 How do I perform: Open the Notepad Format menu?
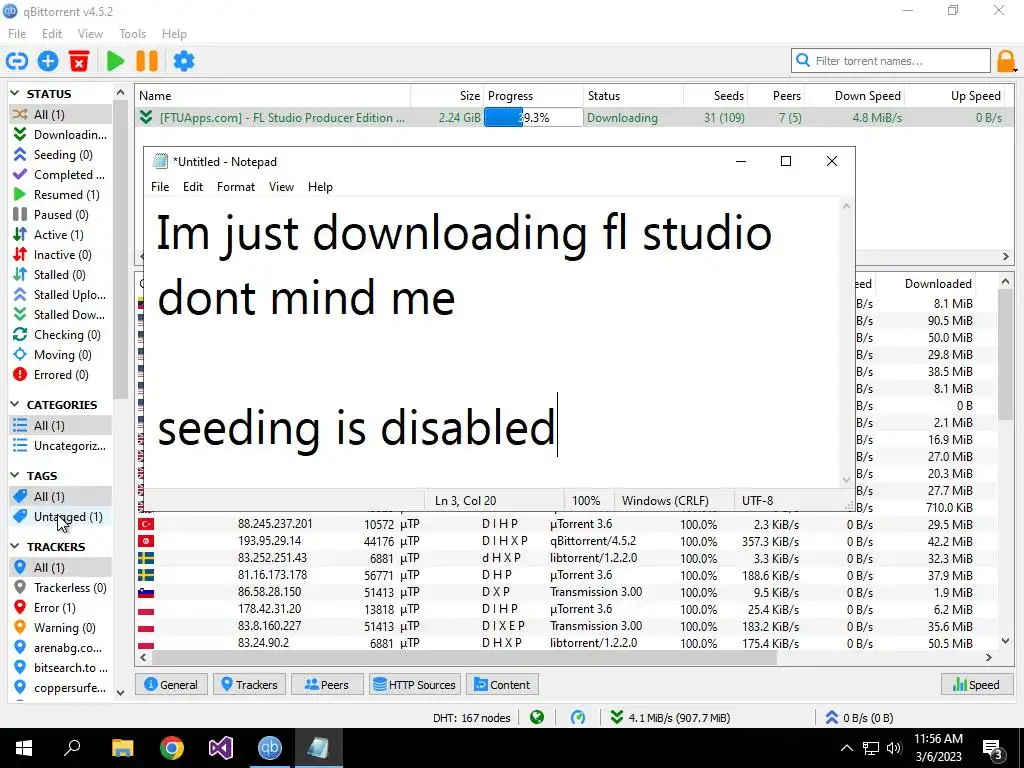pyautogui.click(x=236, y=187)
